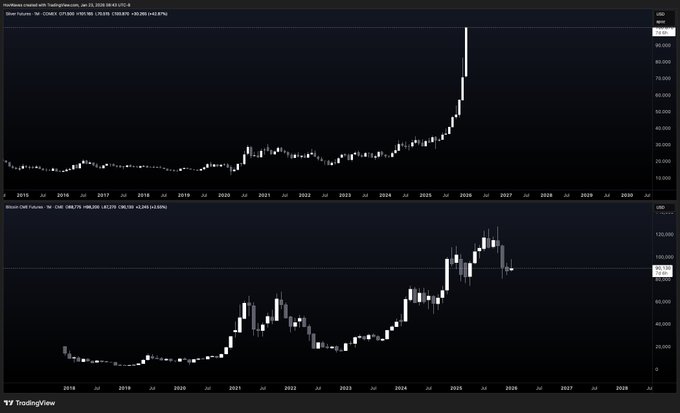Click the 2018 label on the Bitcoin time axis

(69, 388)
